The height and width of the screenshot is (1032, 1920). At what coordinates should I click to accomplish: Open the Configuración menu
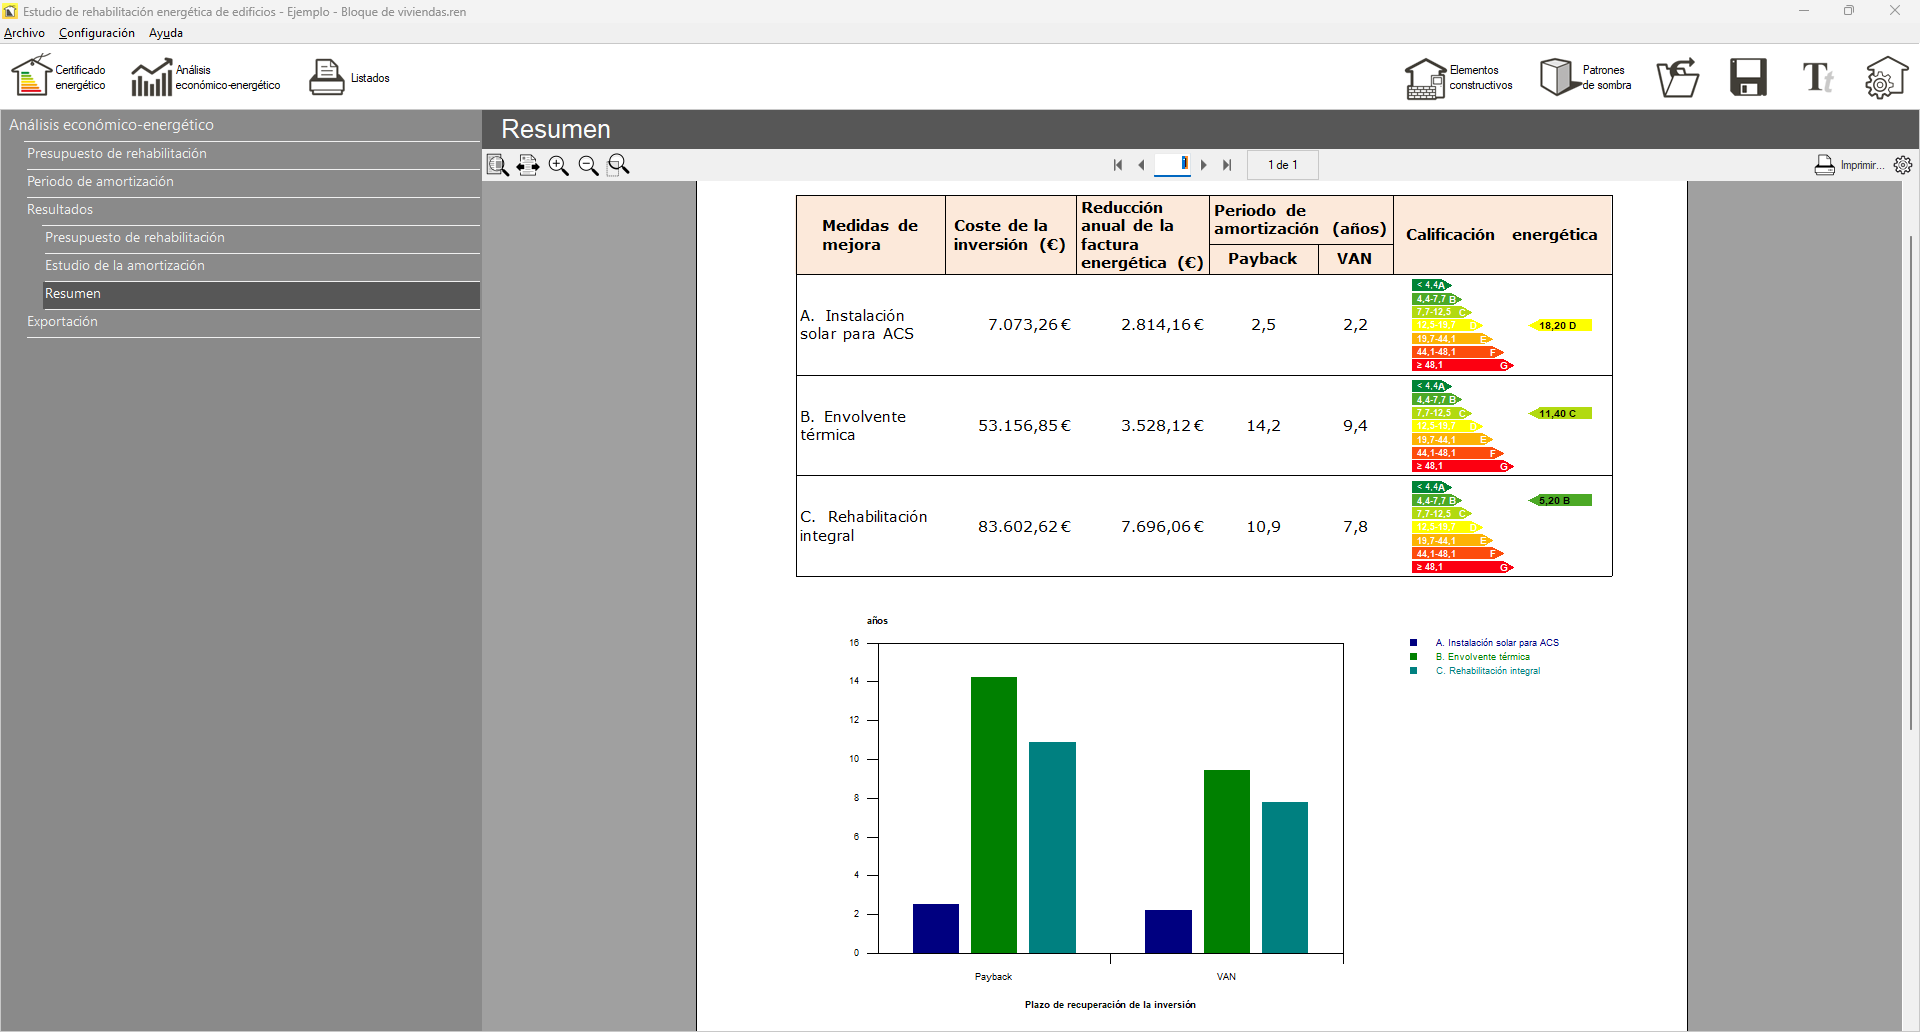coord(96,33)
